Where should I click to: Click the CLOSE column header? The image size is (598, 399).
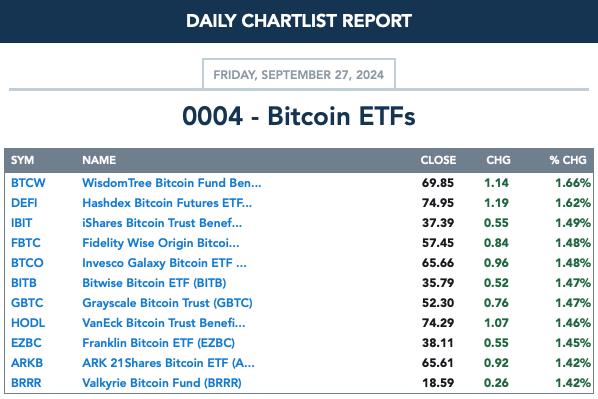coord(438,160)
